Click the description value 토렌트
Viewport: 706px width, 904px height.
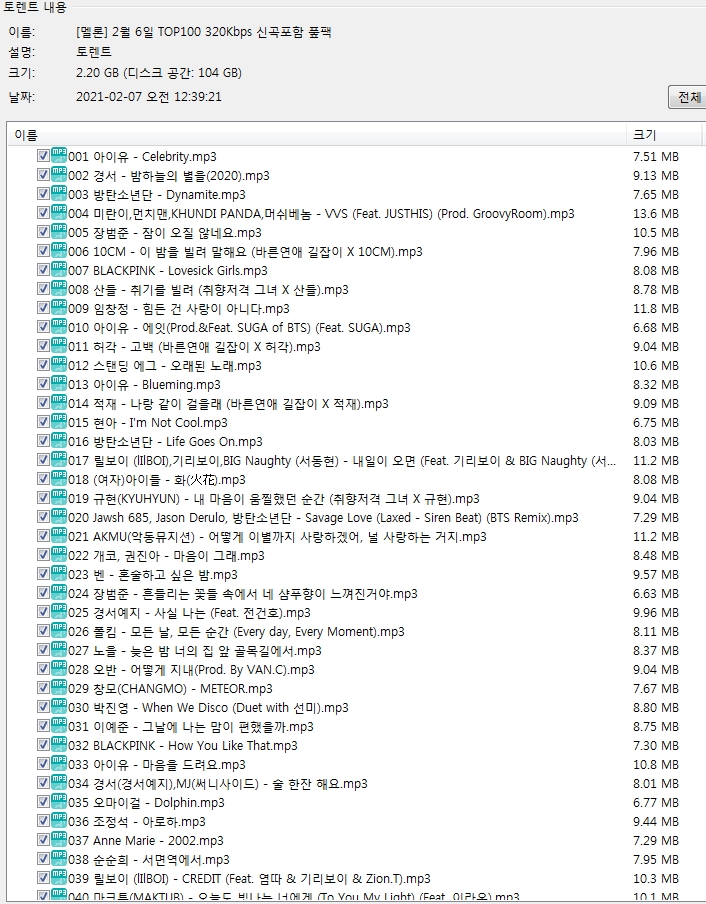94,52
